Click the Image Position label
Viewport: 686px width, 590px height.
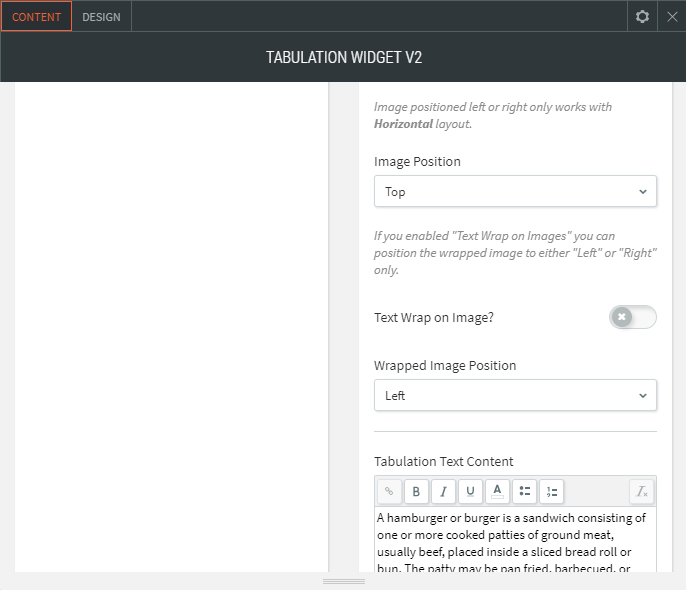pos(417,161)
